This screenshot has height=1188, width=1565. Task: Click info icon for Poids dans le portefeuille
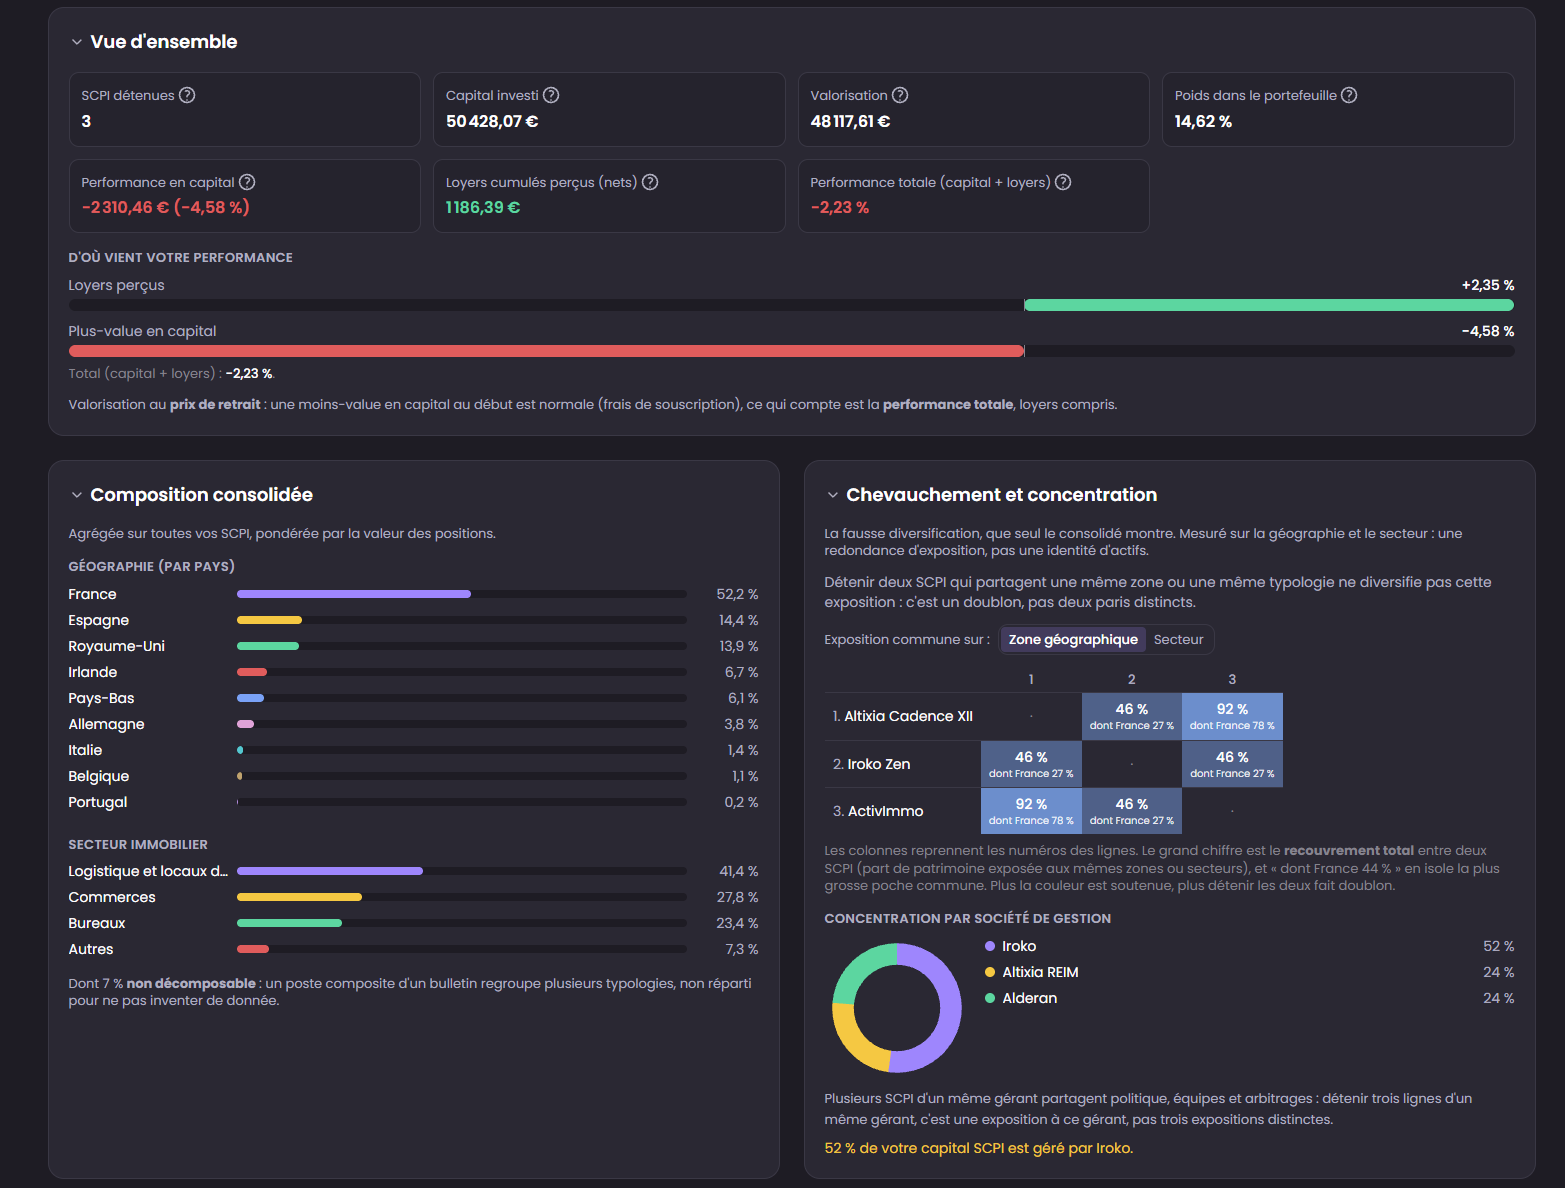[1349, 95]
